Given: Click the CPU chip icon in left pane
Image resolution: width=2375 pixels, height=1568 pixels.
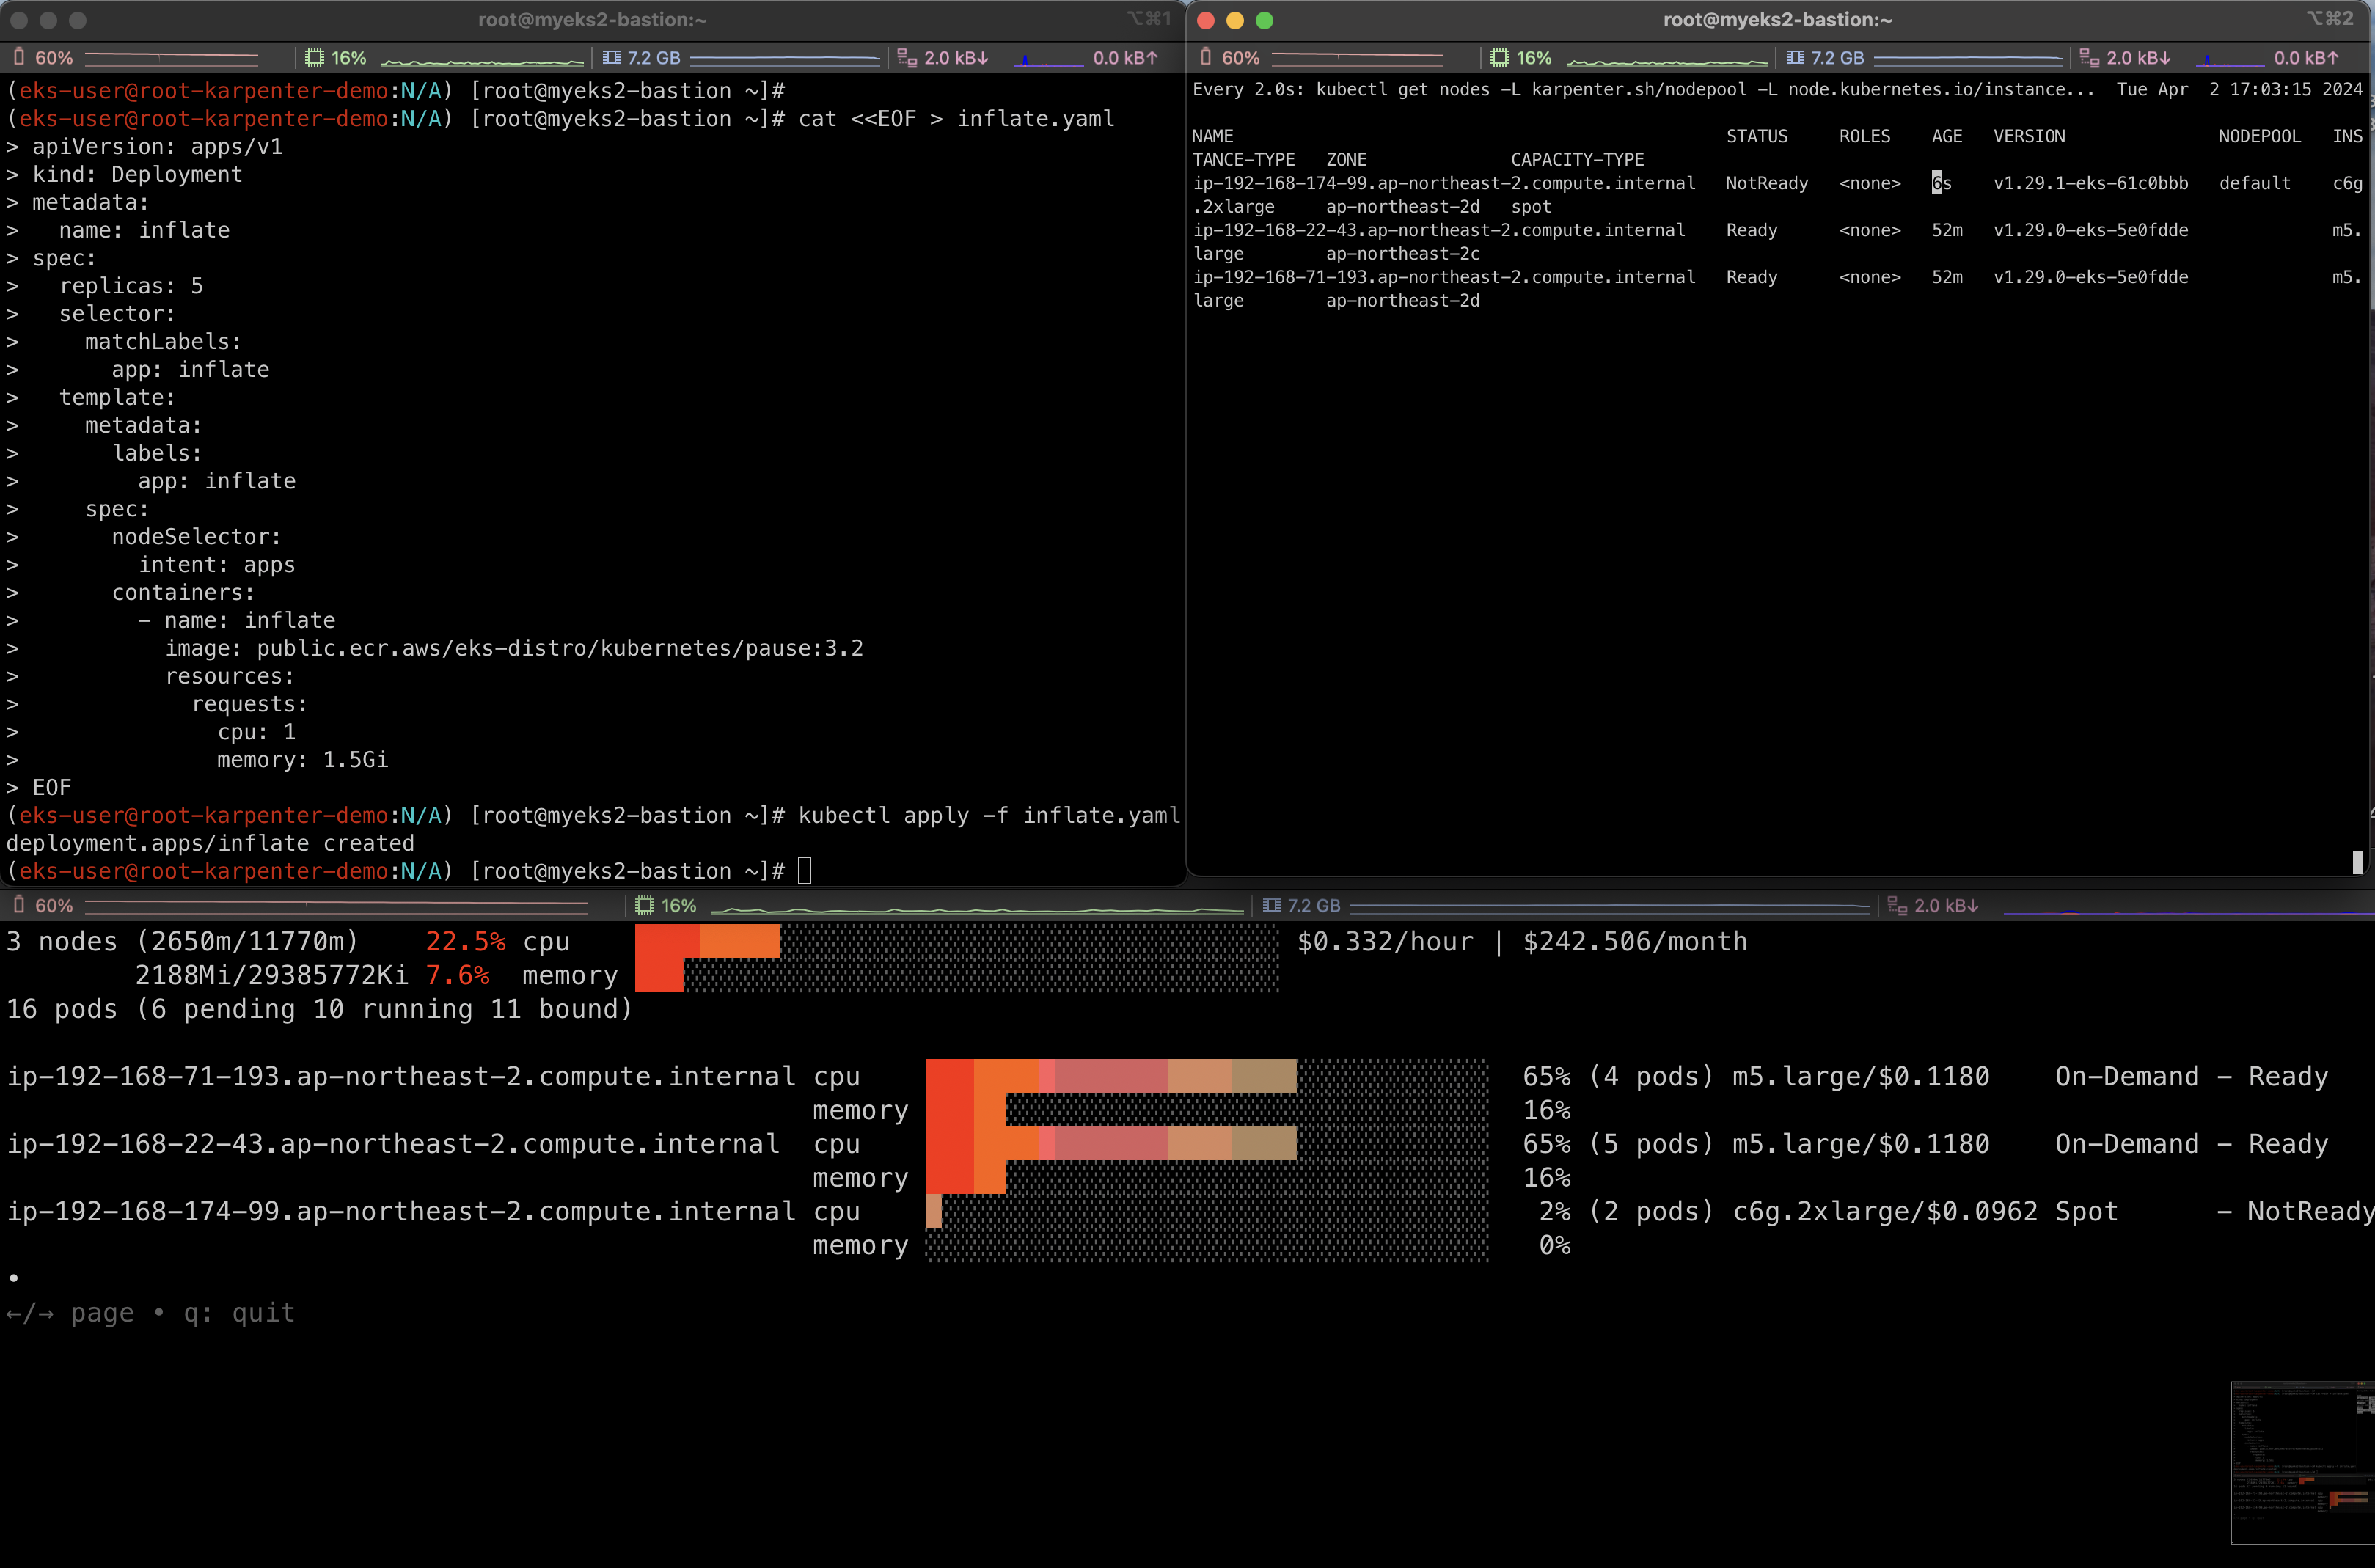Looking at the screenshot, I should (x=314, y=57).
